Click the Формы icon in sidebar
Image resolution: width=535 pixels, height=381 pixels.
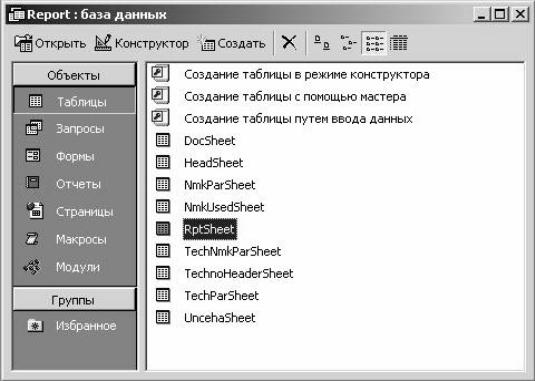click(33, 156)
